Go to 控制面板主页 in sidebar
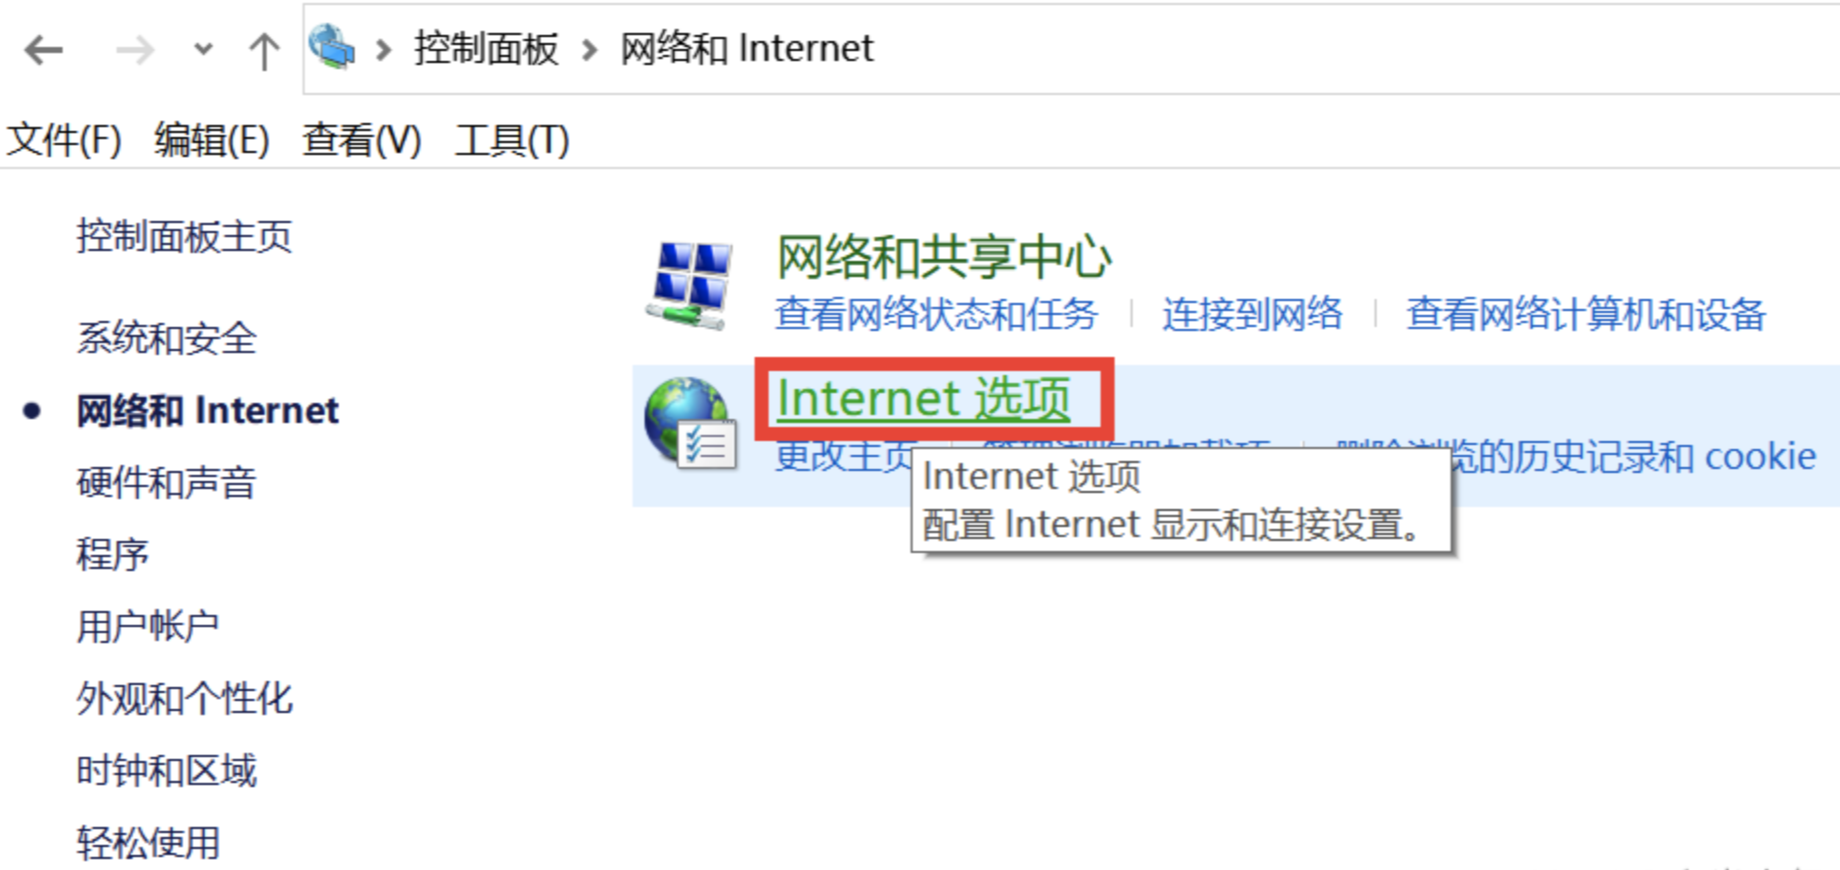This screenshot has height=870, width=1840. point(184,237)
